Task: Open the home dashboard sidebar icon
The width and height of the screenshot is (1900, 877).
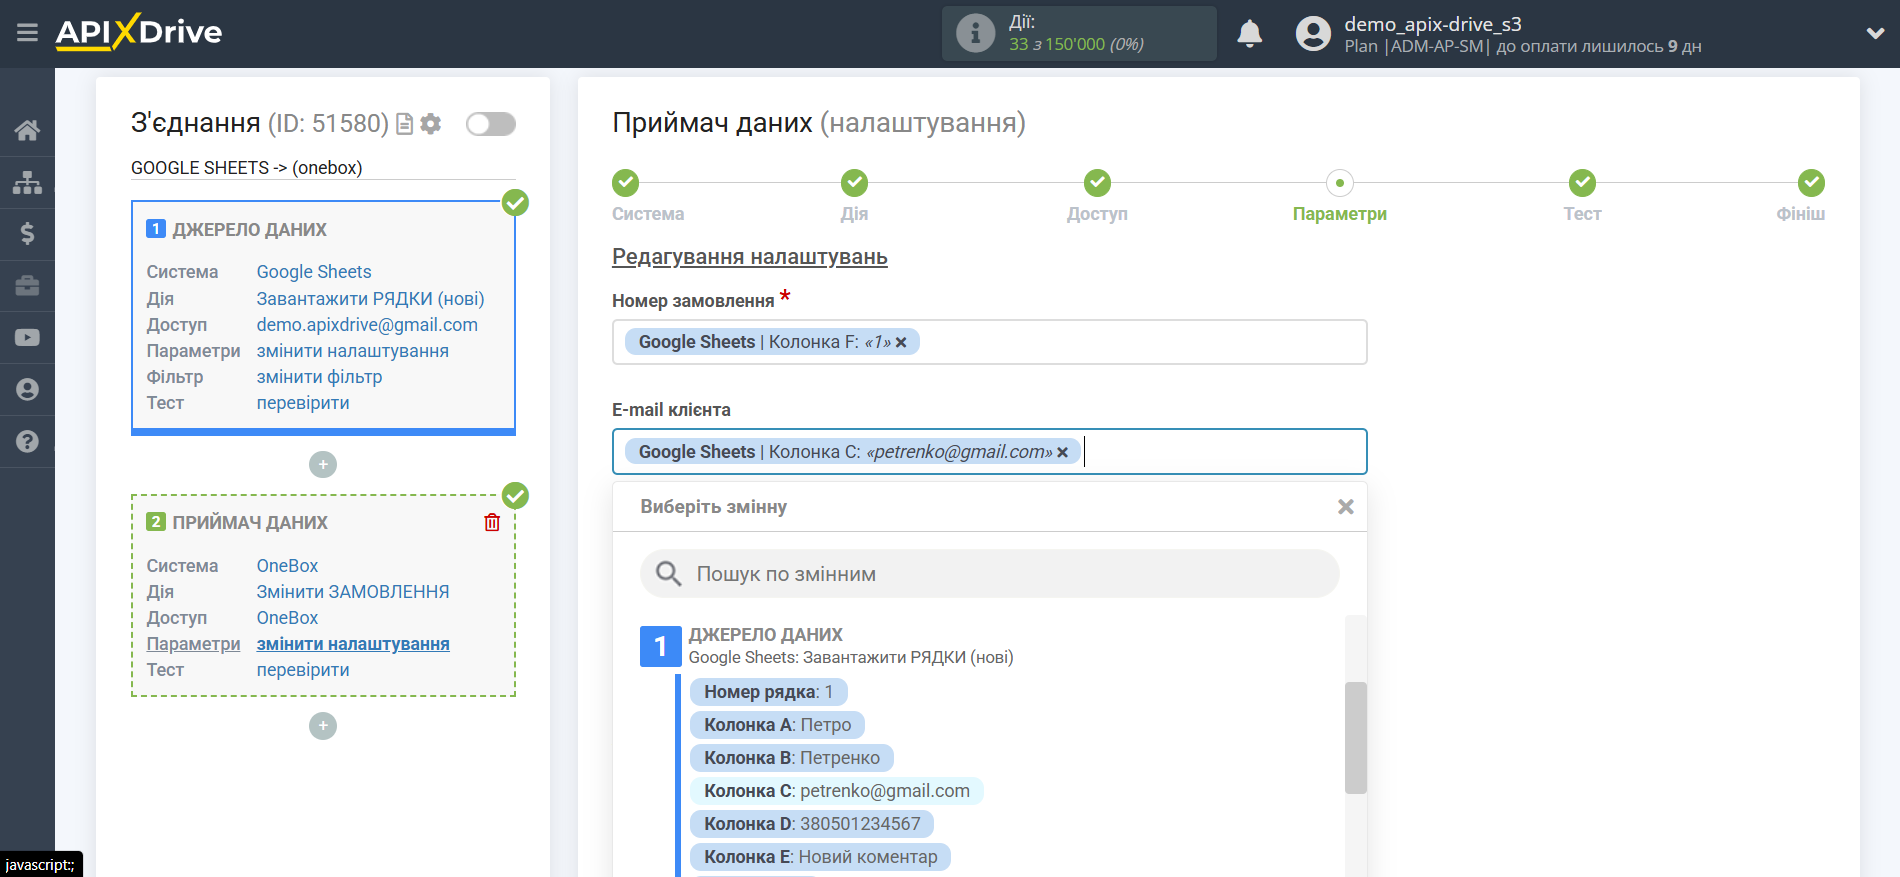Action: click(x=27, y=130)
